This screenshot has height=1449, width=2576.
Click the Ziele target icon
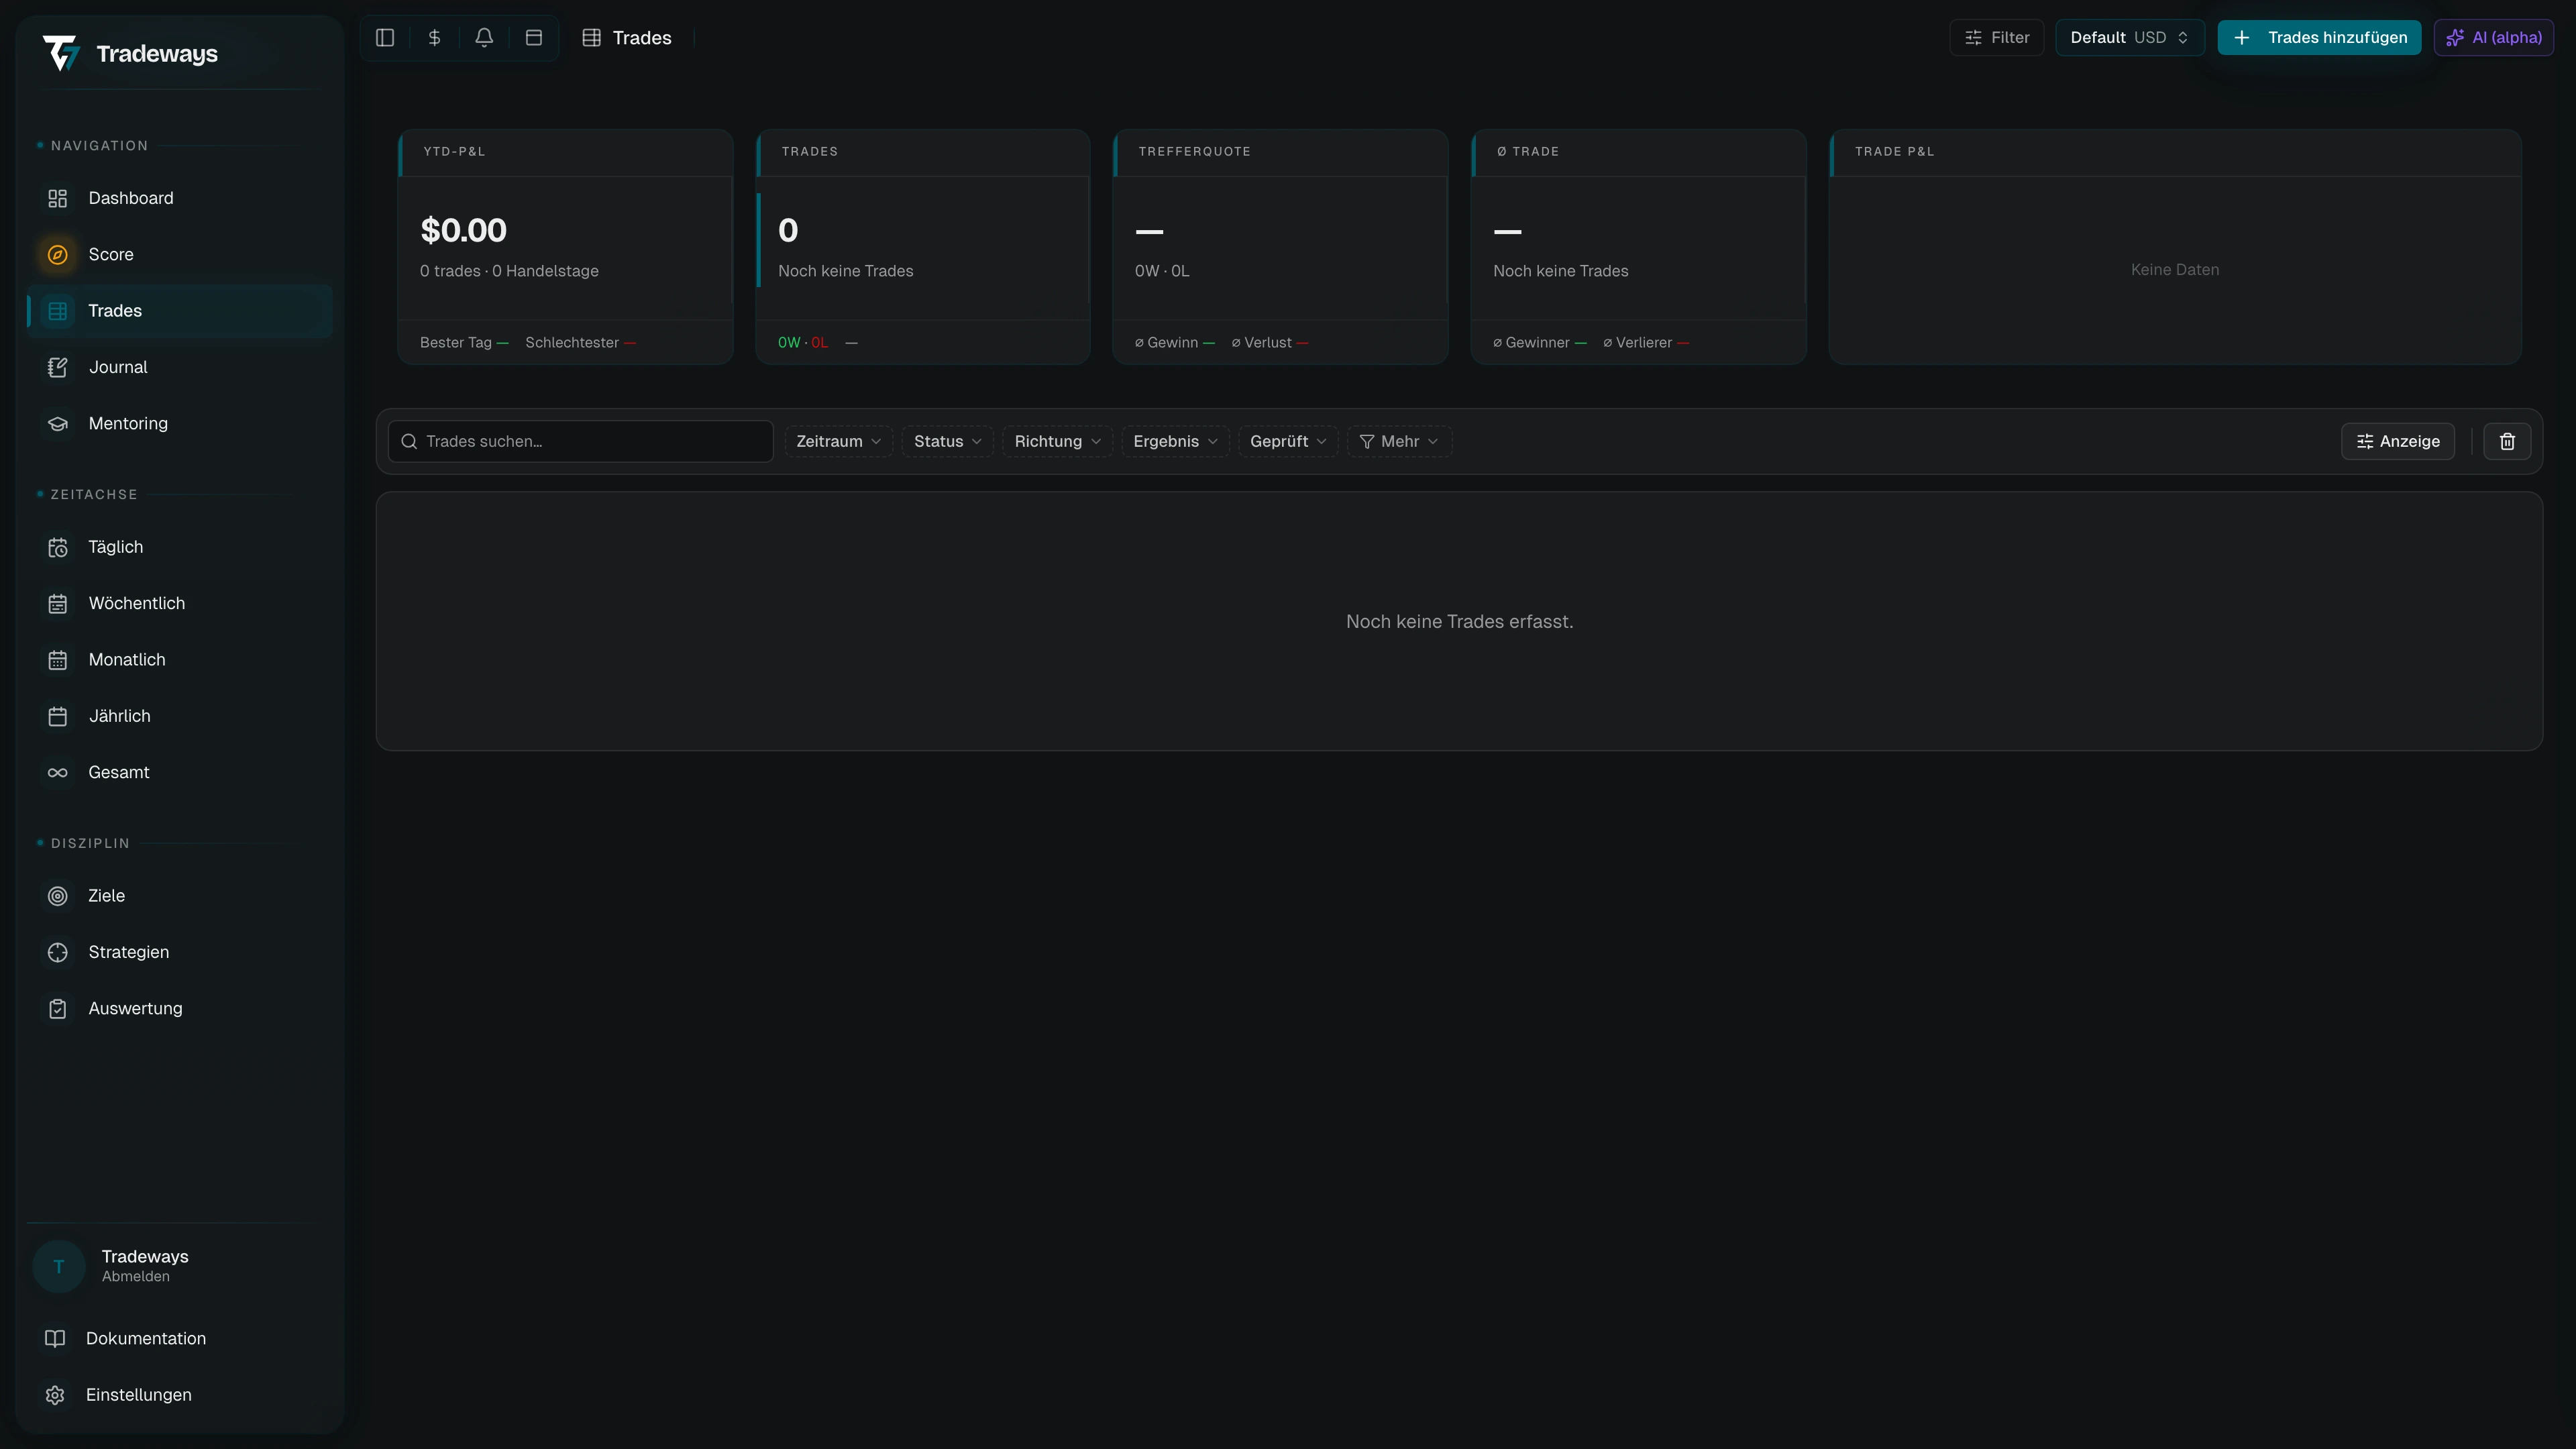[58, 896]
